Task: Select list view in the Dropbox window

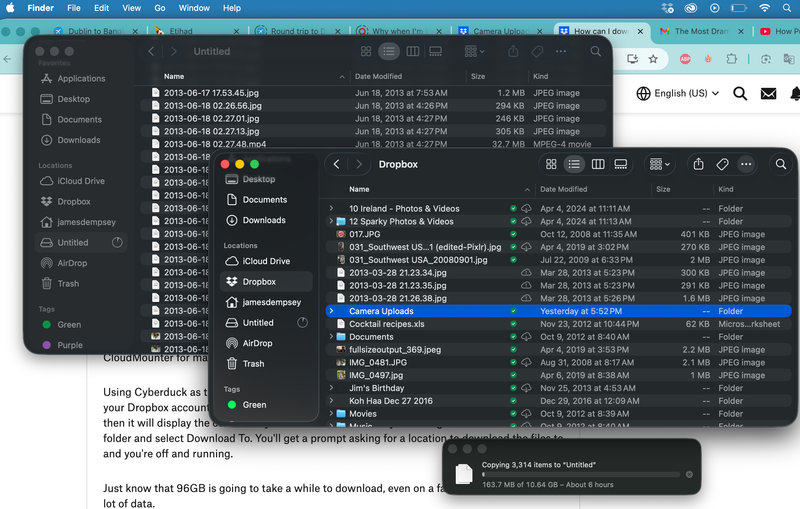Action: 574,164
